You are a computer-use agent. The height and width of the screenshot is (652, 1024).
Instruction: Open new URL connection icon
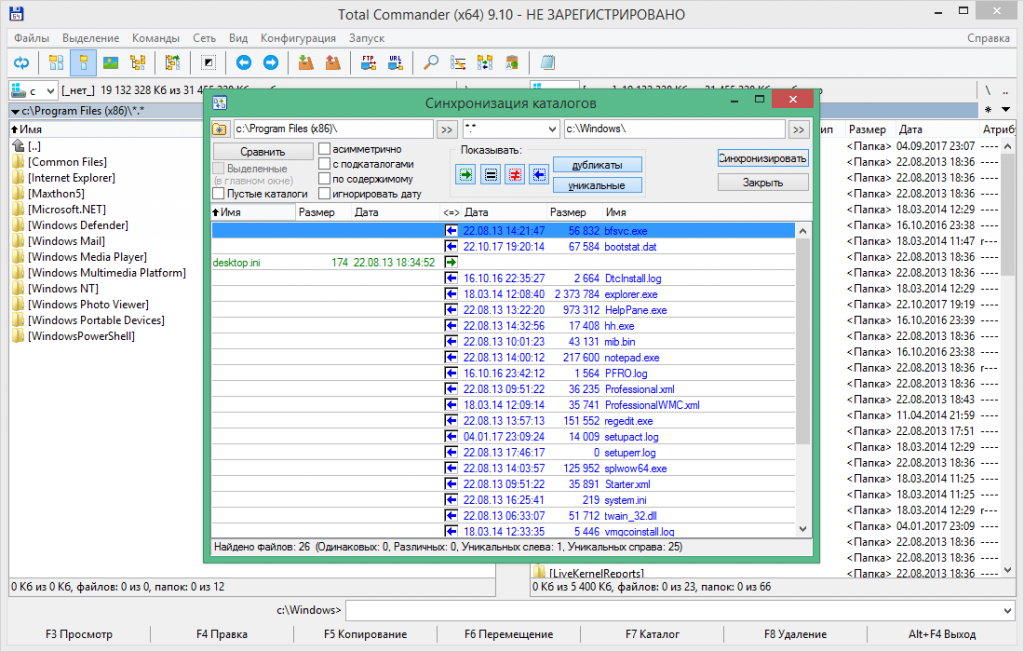click(x=395, y=63)
